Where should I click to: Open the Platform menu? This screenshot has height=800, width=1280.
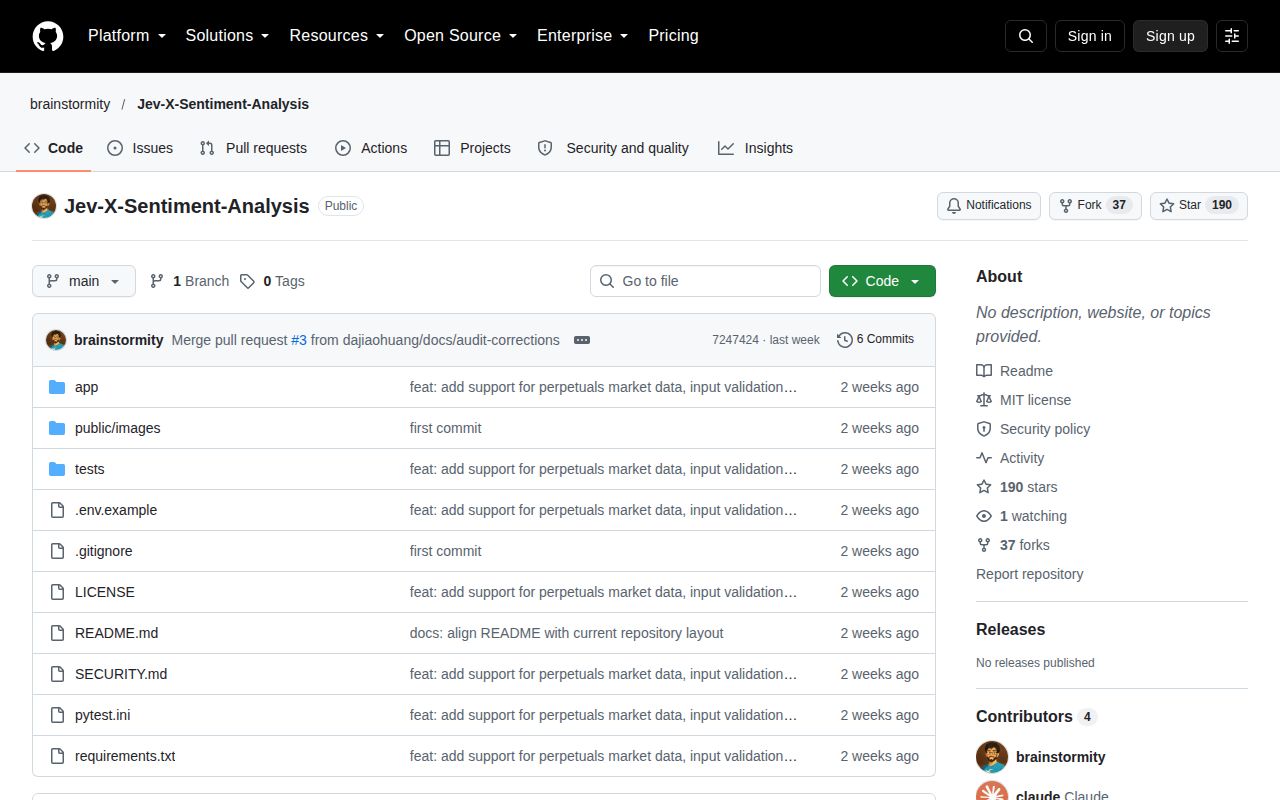[127, 36]
